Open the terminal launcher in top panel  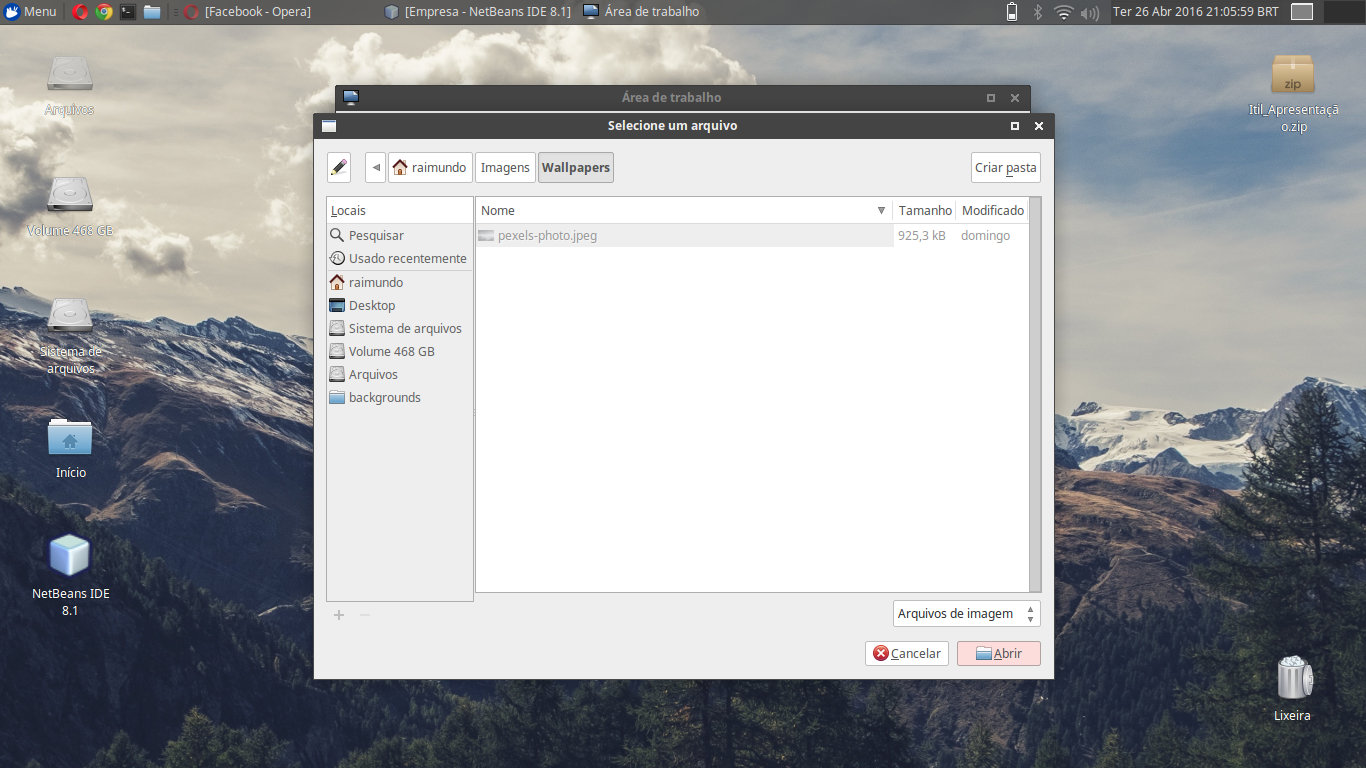coord(128,12)
